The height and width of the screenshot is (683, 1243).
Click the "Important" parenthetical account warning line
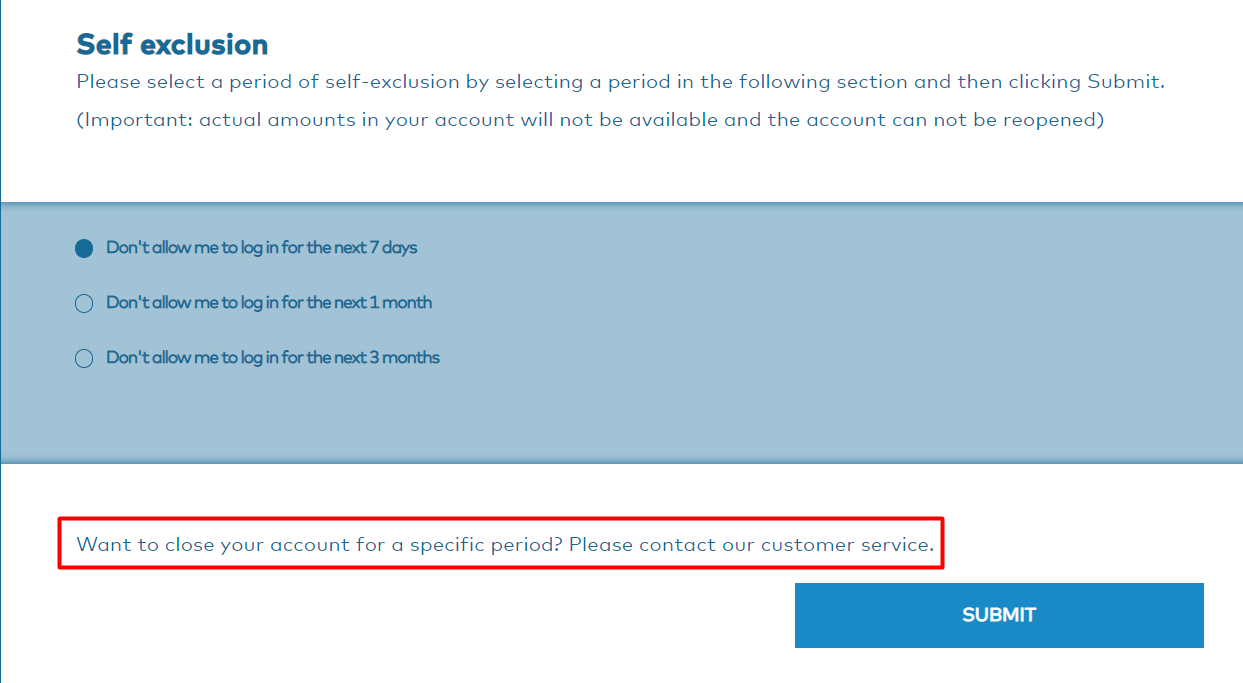click(590, 120)
